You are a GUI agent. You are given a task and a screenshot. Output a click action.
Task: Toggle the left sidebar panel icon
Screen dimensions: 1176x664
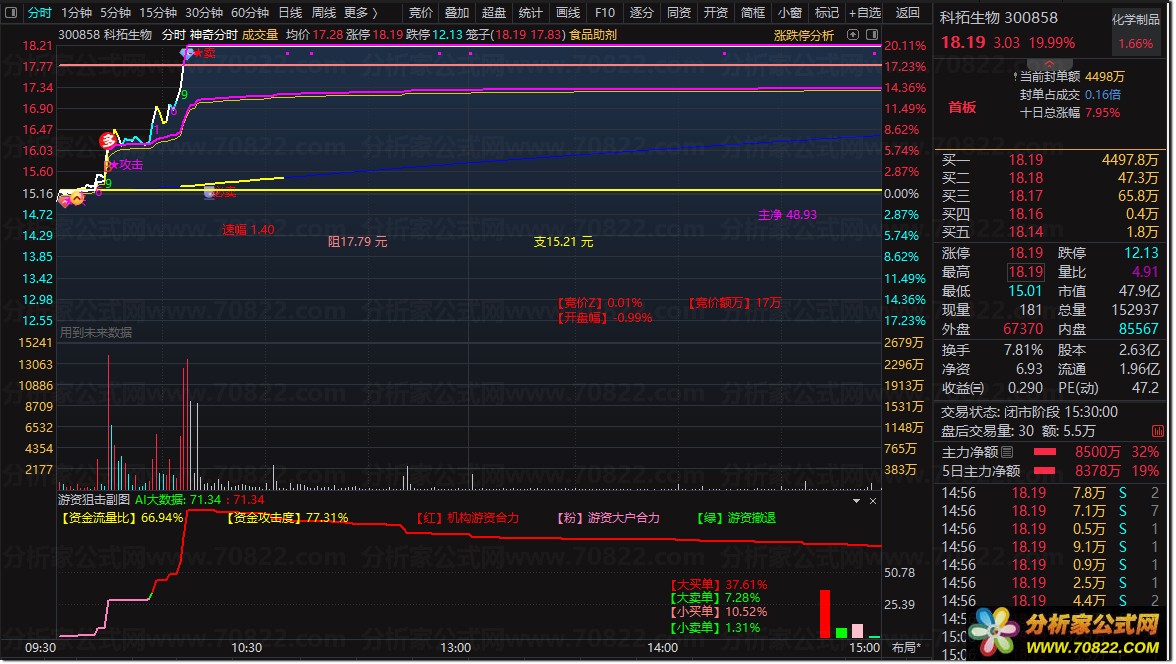pos(10,13)
